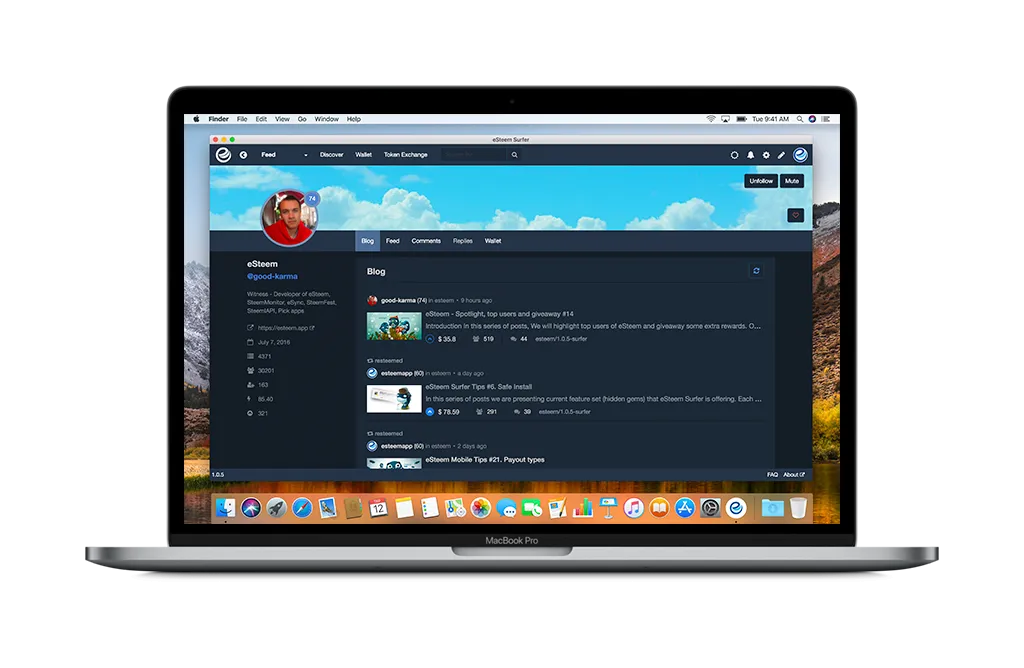Open the FAQ link in the footer
Viewport: 1024px width, 668px height.
[772, 475]
